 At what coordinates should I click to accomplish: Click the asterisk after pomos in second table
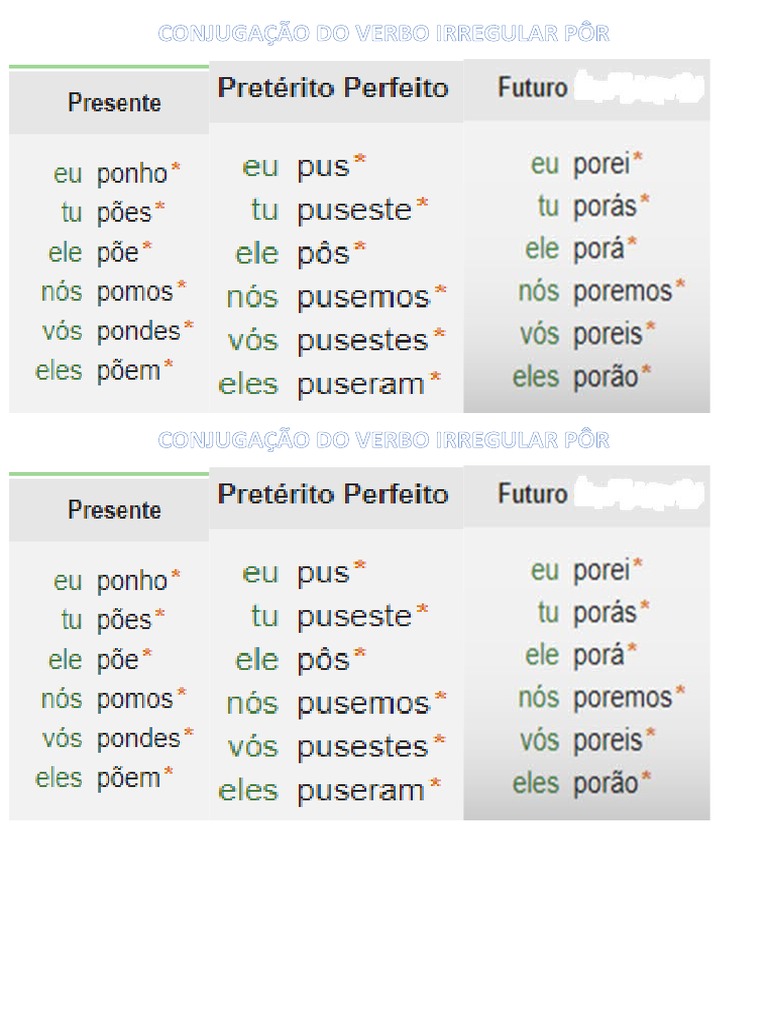pyautogui.click(x=181, y=694)
